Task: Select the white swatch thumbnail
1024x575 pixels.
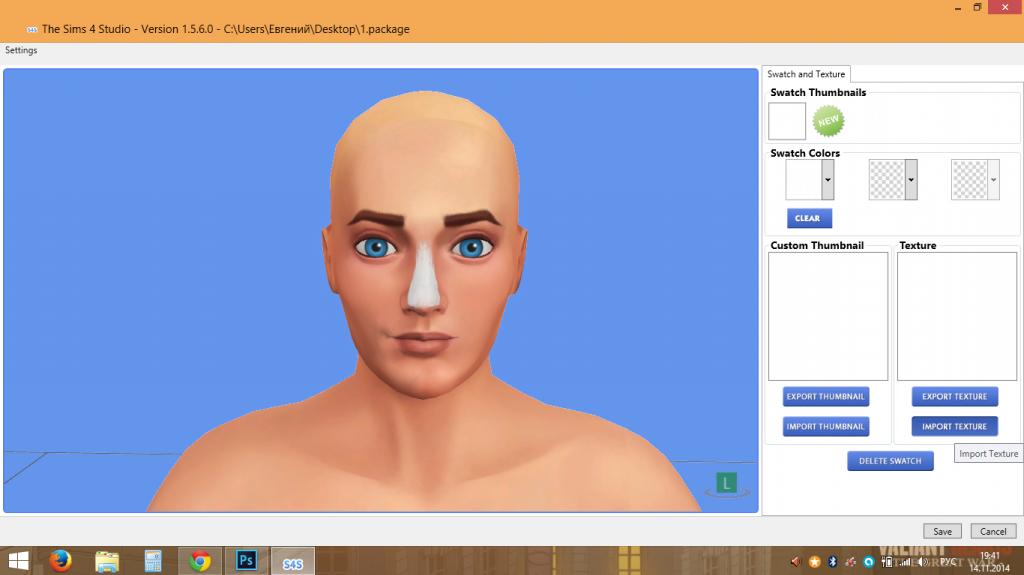Action: coord(787,121)
